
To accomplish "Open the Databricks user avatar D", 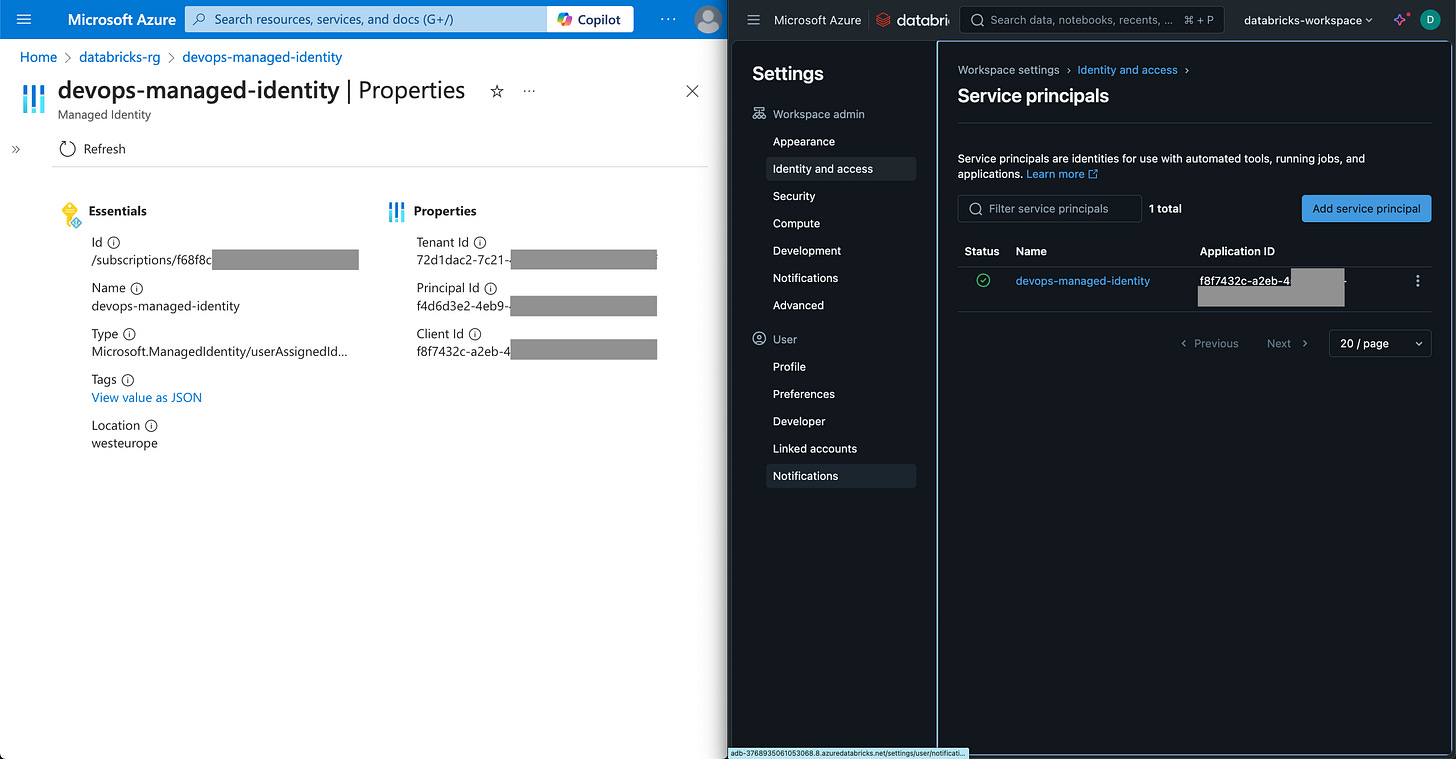I will click(1429, 20).
